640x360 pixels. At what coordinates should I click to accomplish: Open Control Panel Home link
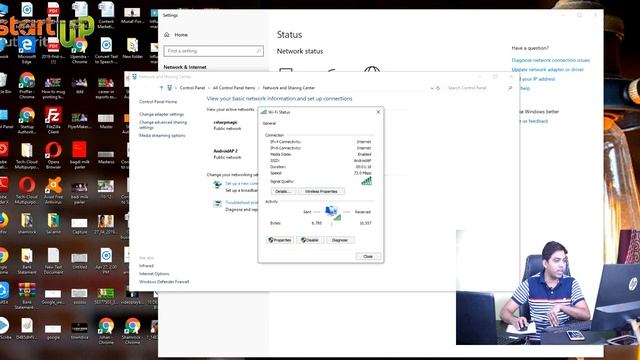click(158, 102)
